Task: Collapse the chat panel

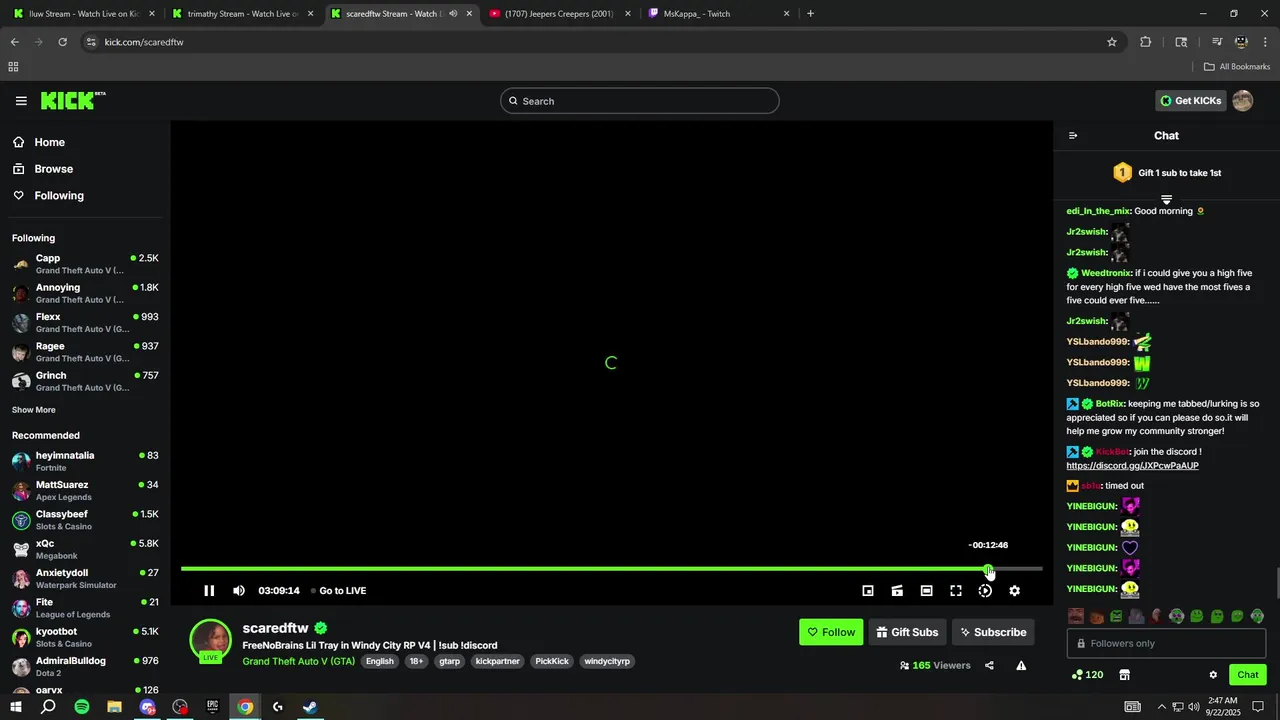Action: point(1073,136)
